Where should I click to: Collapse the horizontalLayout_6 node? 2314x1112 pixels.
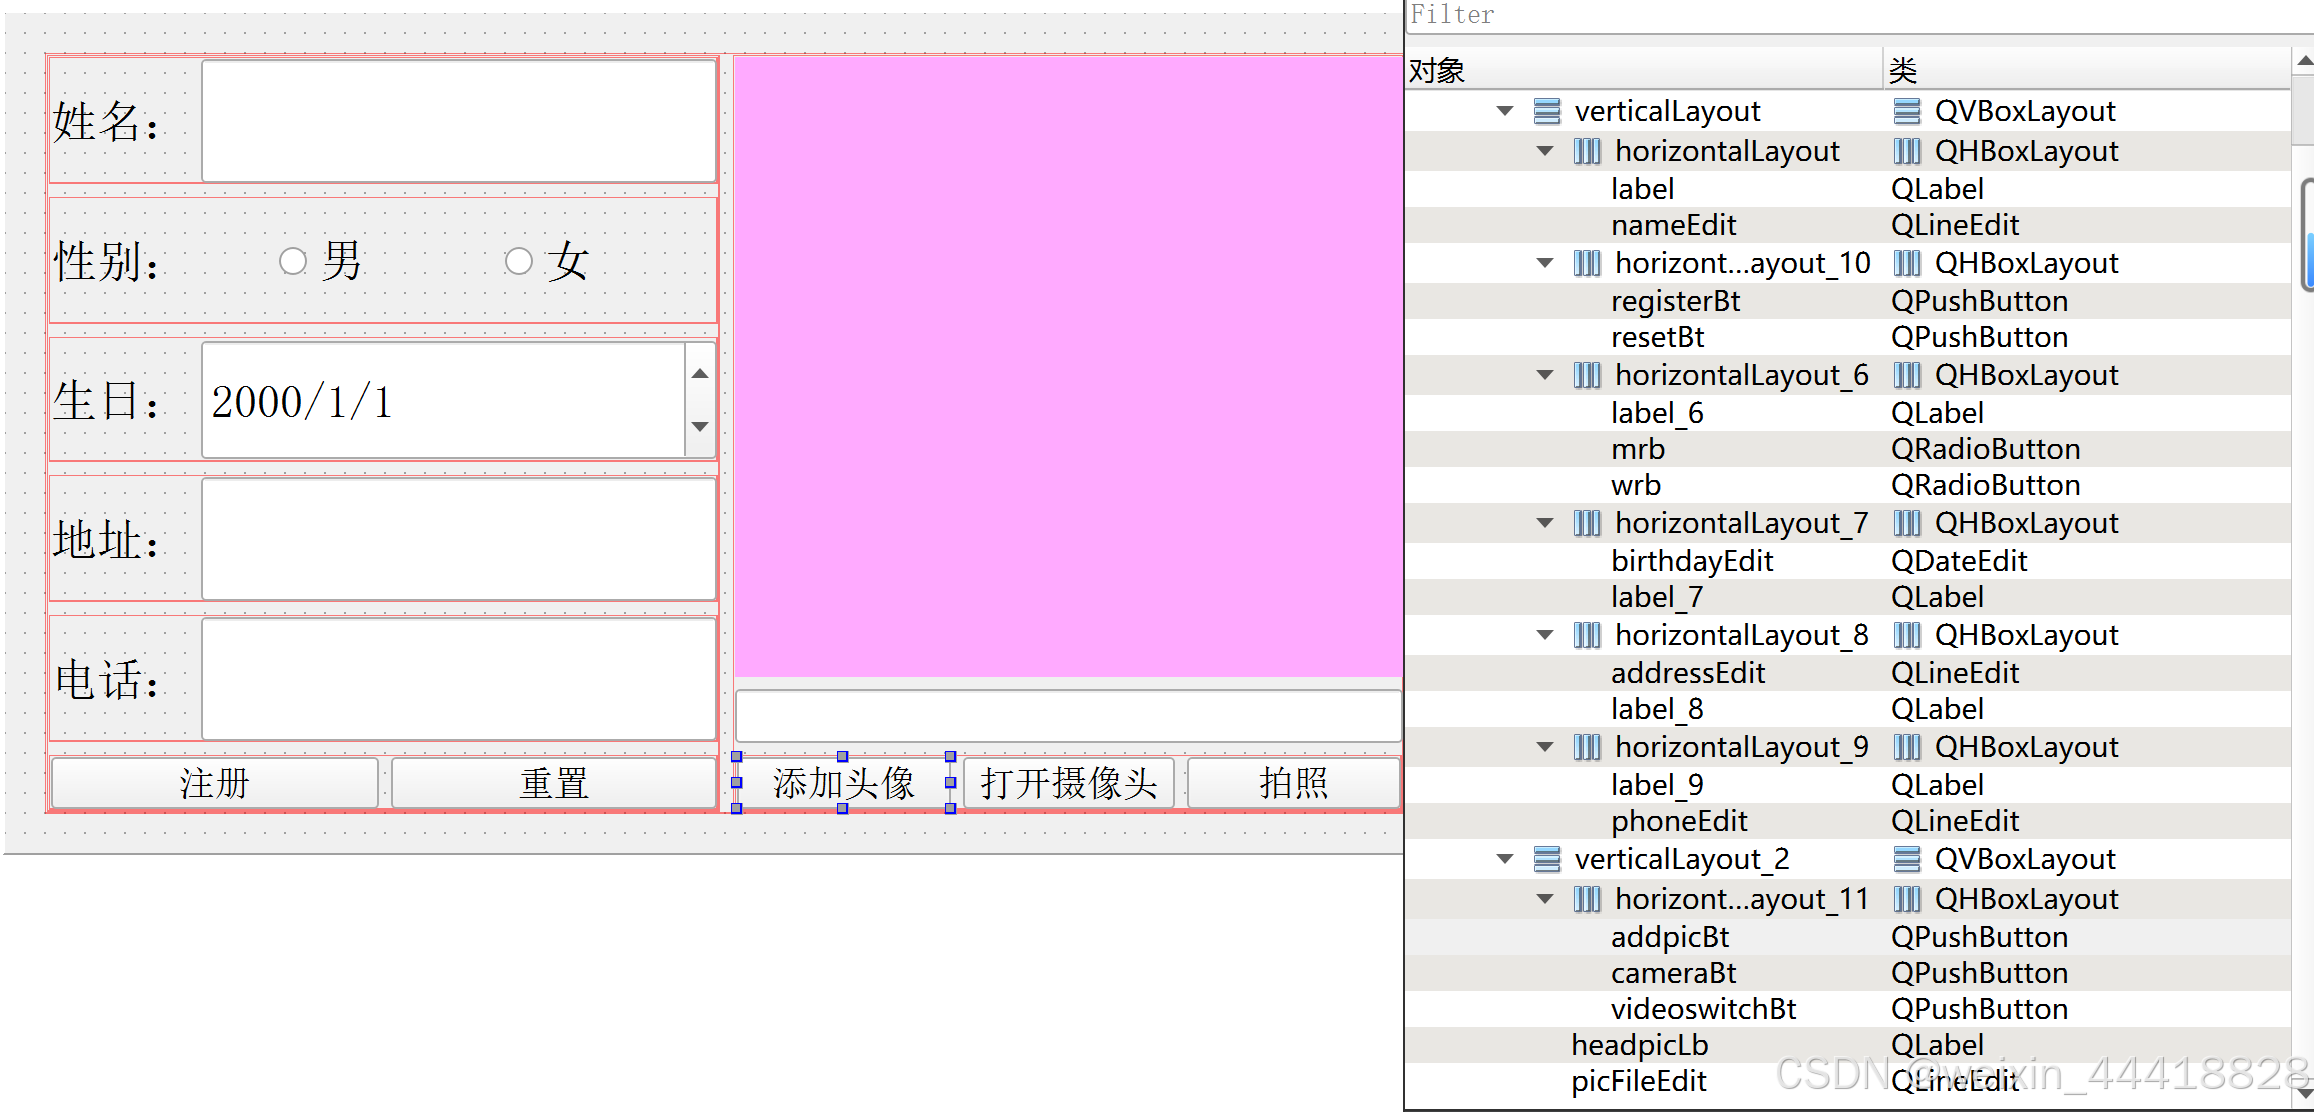click(x=1545, y=375)
